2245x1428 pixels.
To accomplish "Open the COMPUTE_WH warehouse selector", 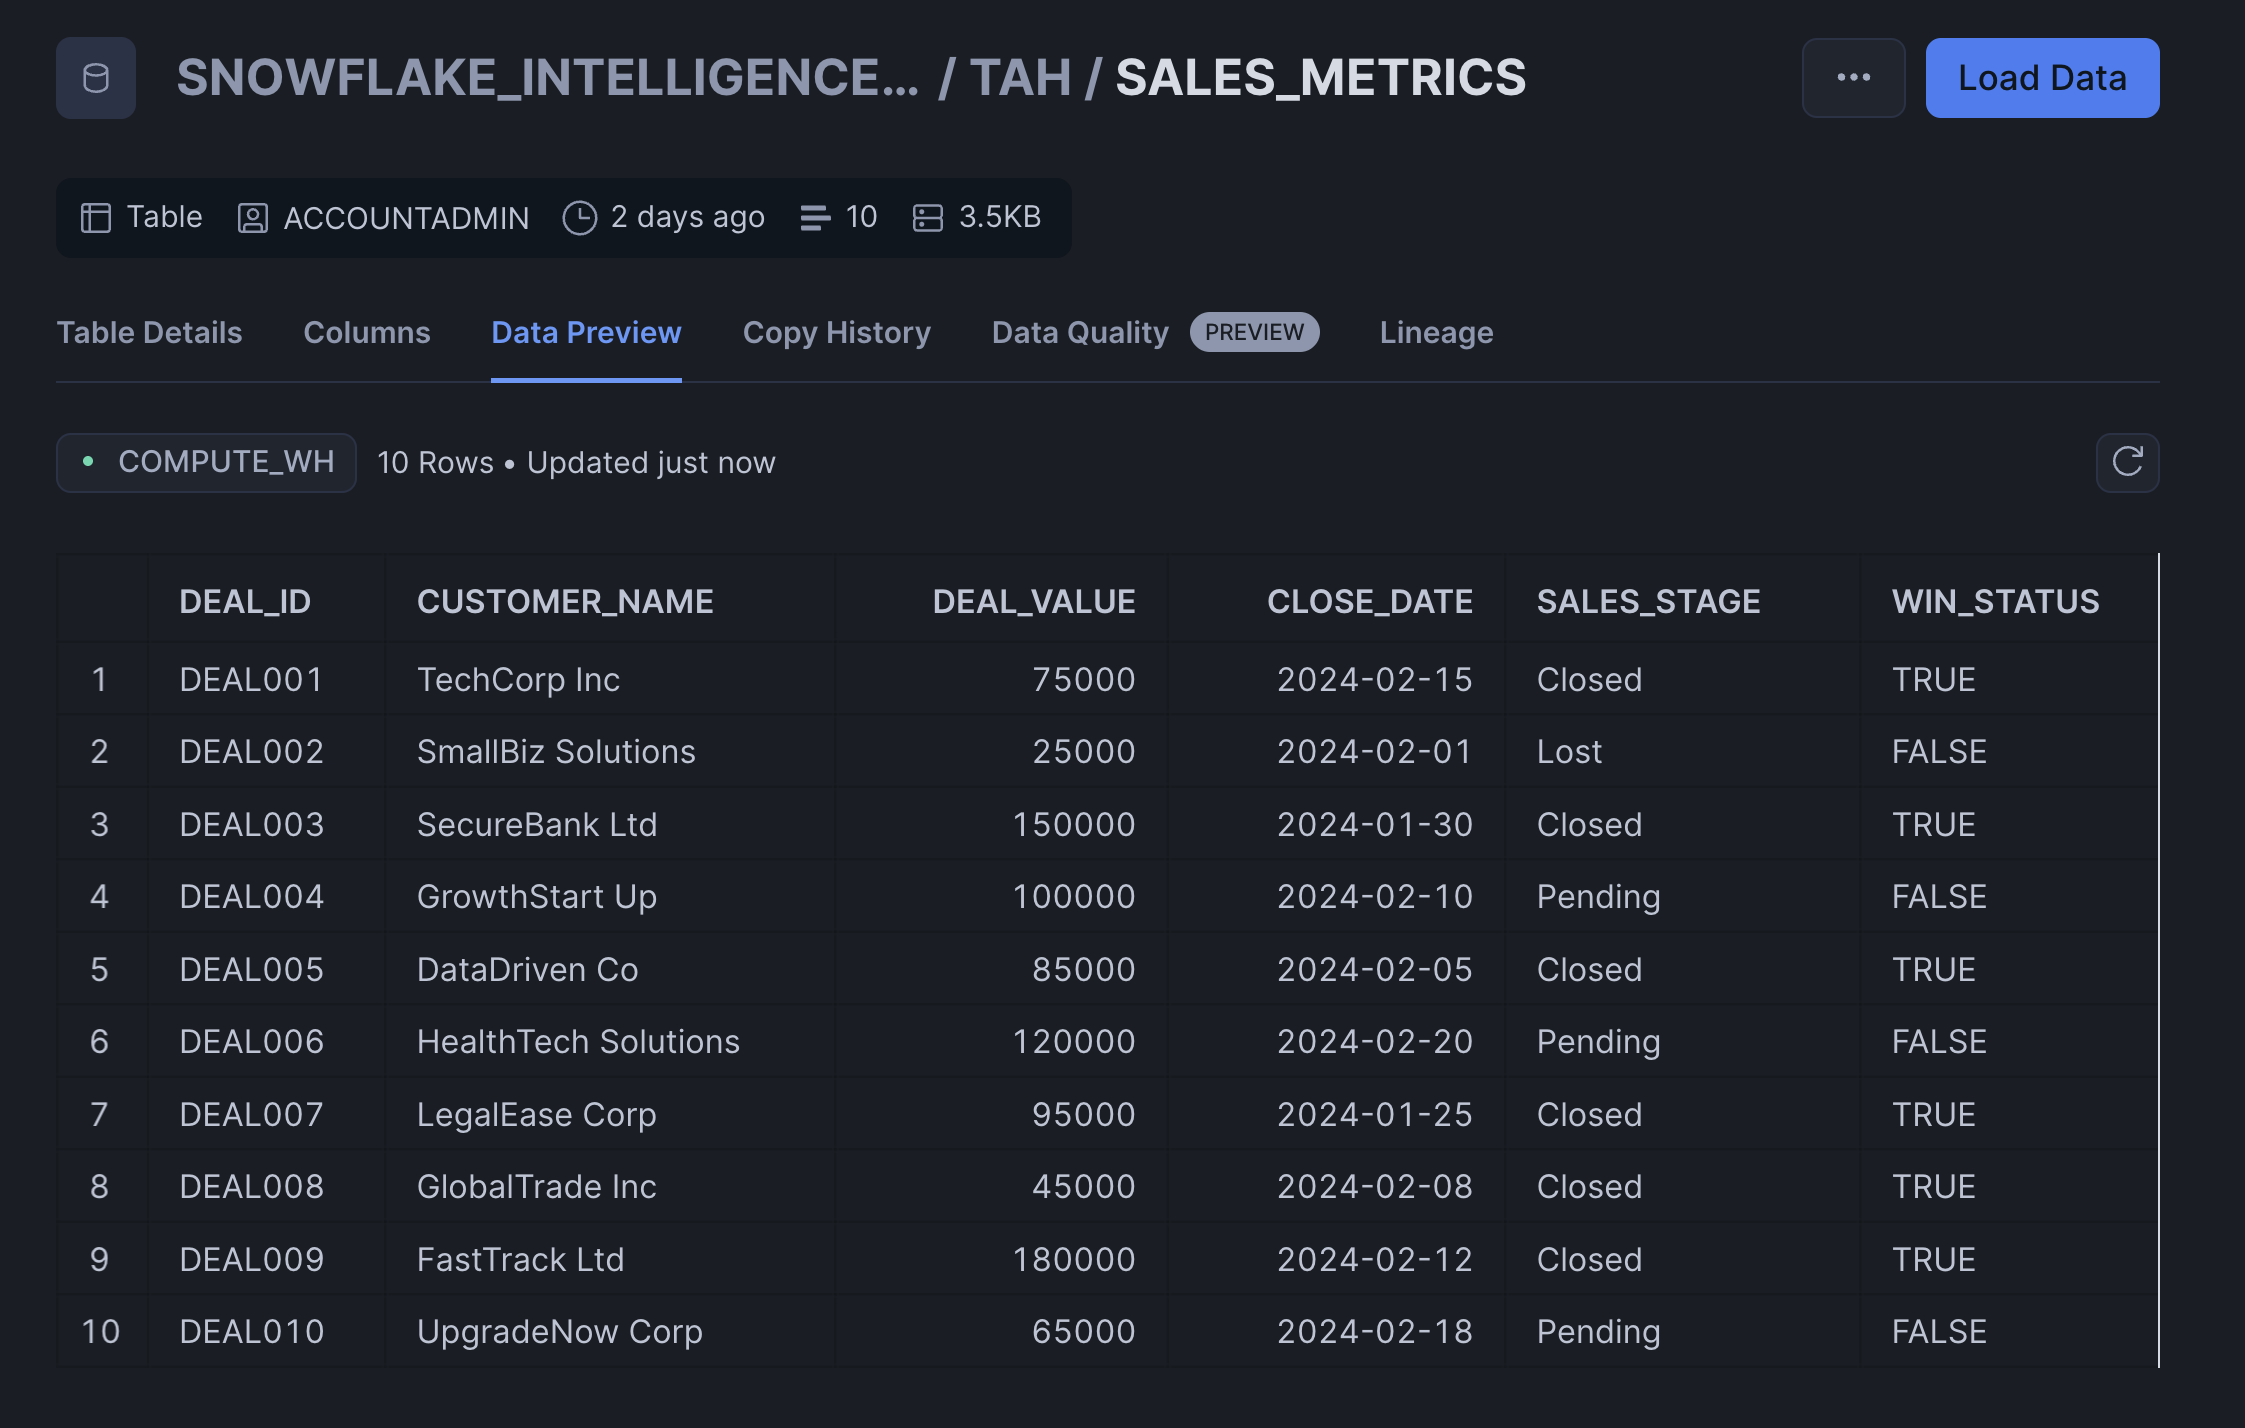I will coord(207,462).
